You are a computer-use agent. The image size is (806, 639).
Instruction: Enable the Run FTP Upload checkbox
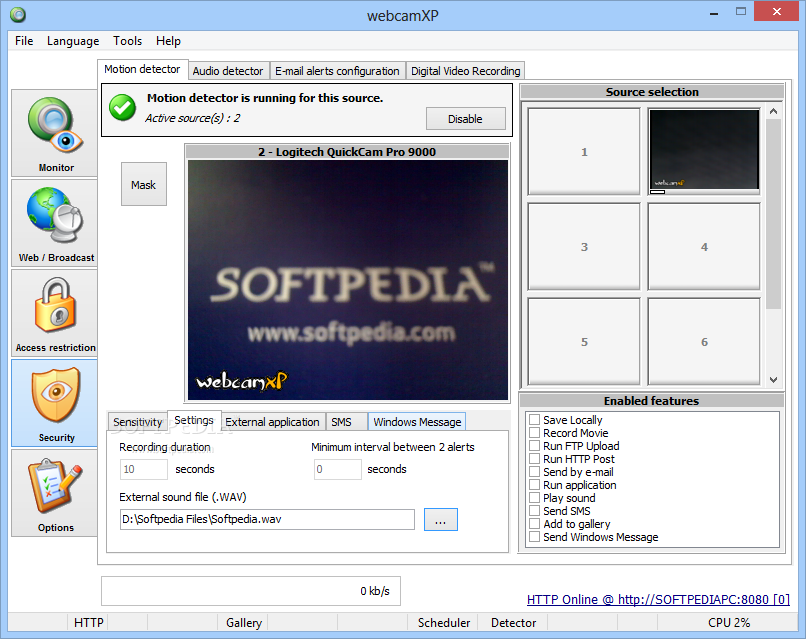535,445
